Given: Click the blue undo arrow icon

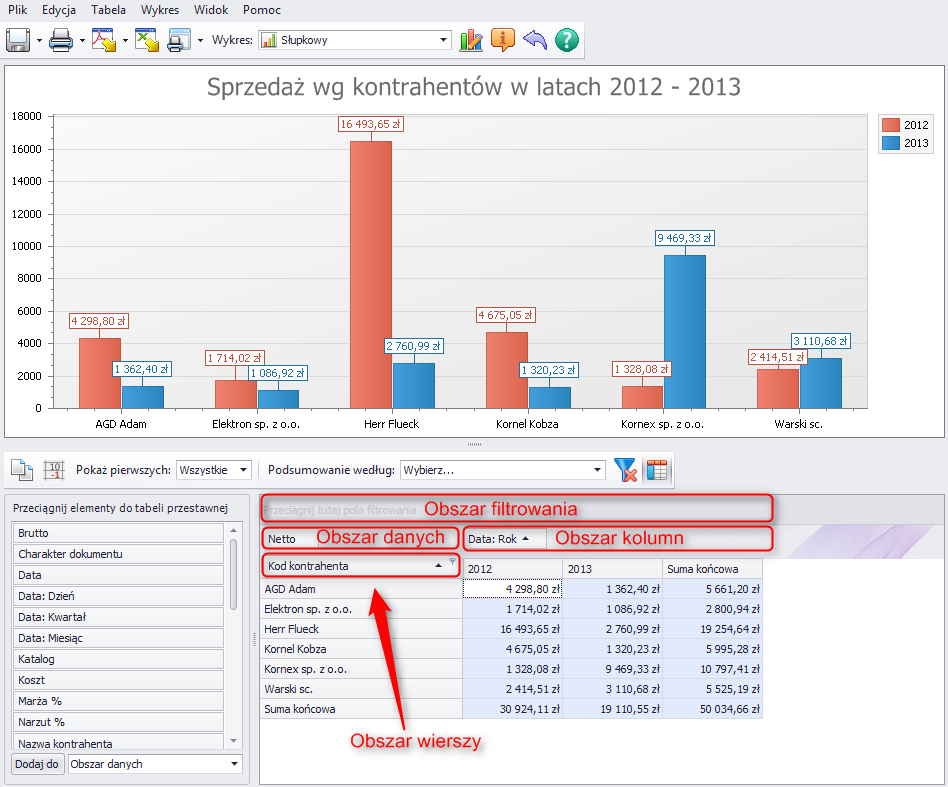Looking at the screenshot, I should (x=534, y=40).
